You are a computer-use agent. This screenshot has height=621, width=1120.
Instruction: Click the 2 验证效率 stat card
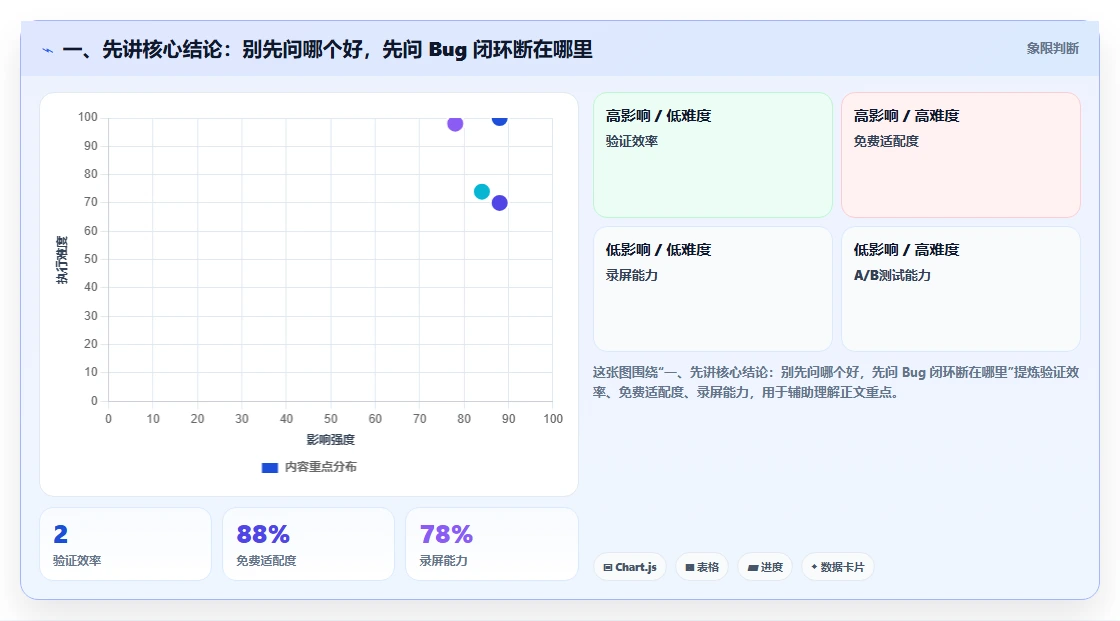pos(126,544)
